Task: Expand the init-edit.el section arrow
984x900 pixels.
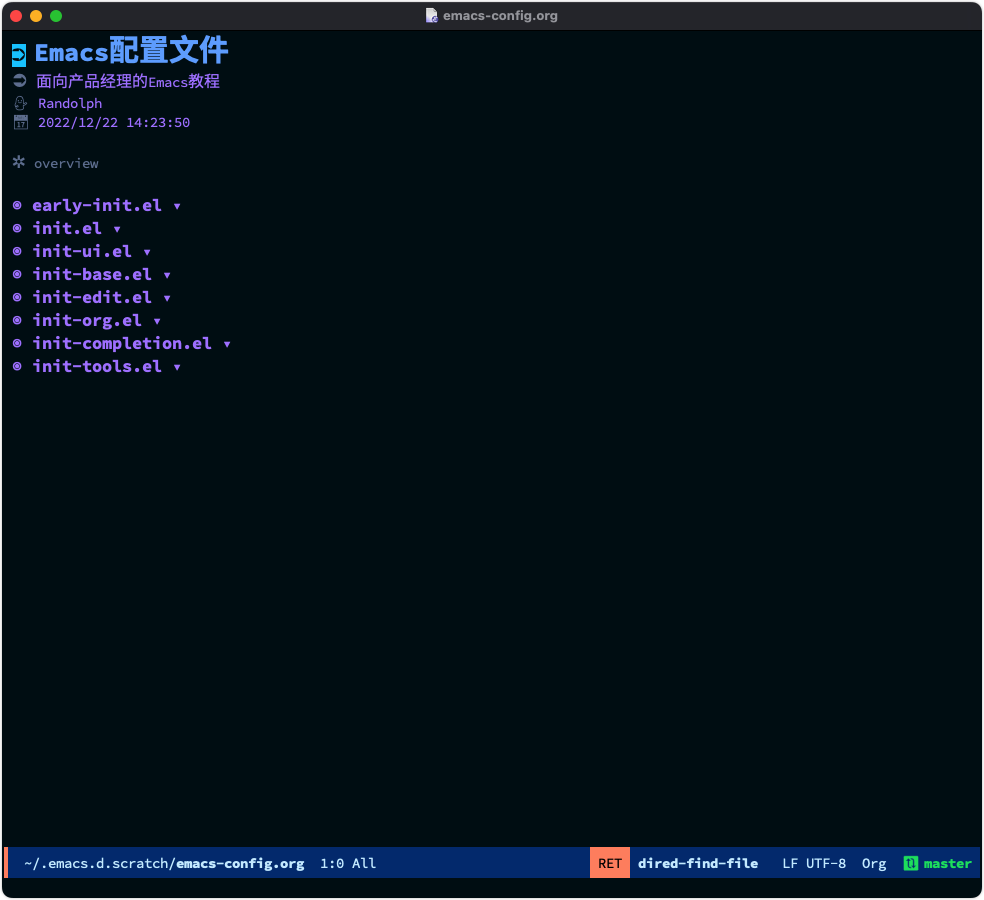Action: 167,299
